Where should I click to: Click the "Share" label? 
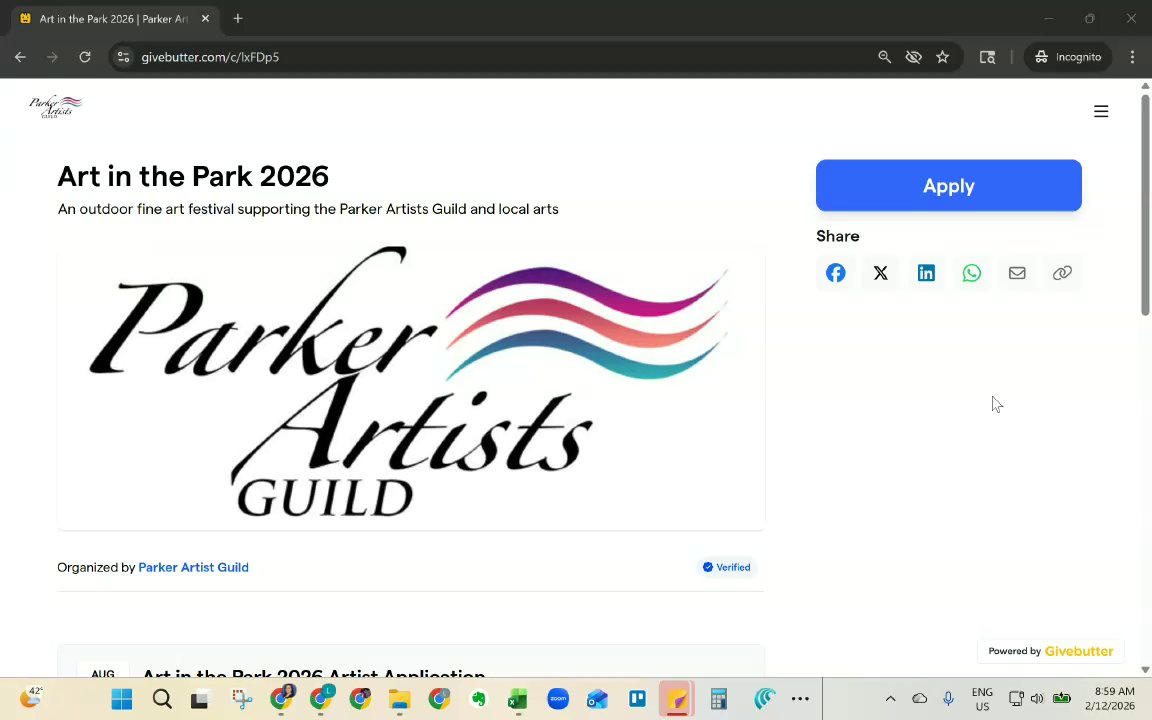838,237
